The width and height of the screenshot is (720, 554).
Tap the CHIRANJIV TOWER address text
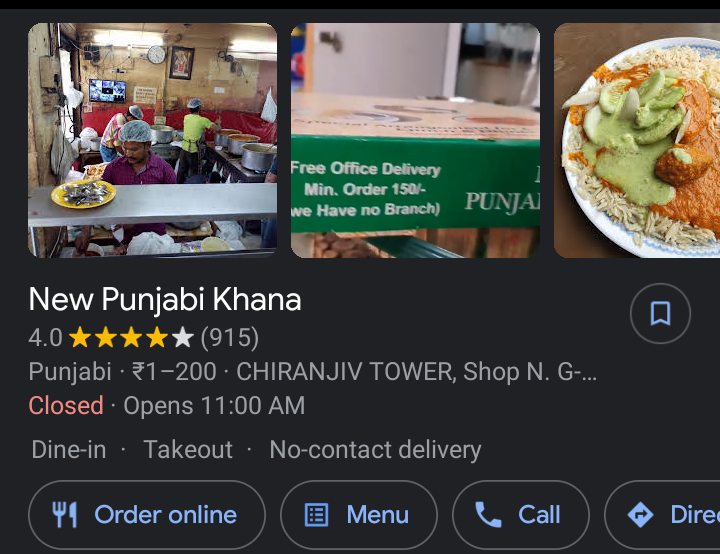(x=416, y=371)
